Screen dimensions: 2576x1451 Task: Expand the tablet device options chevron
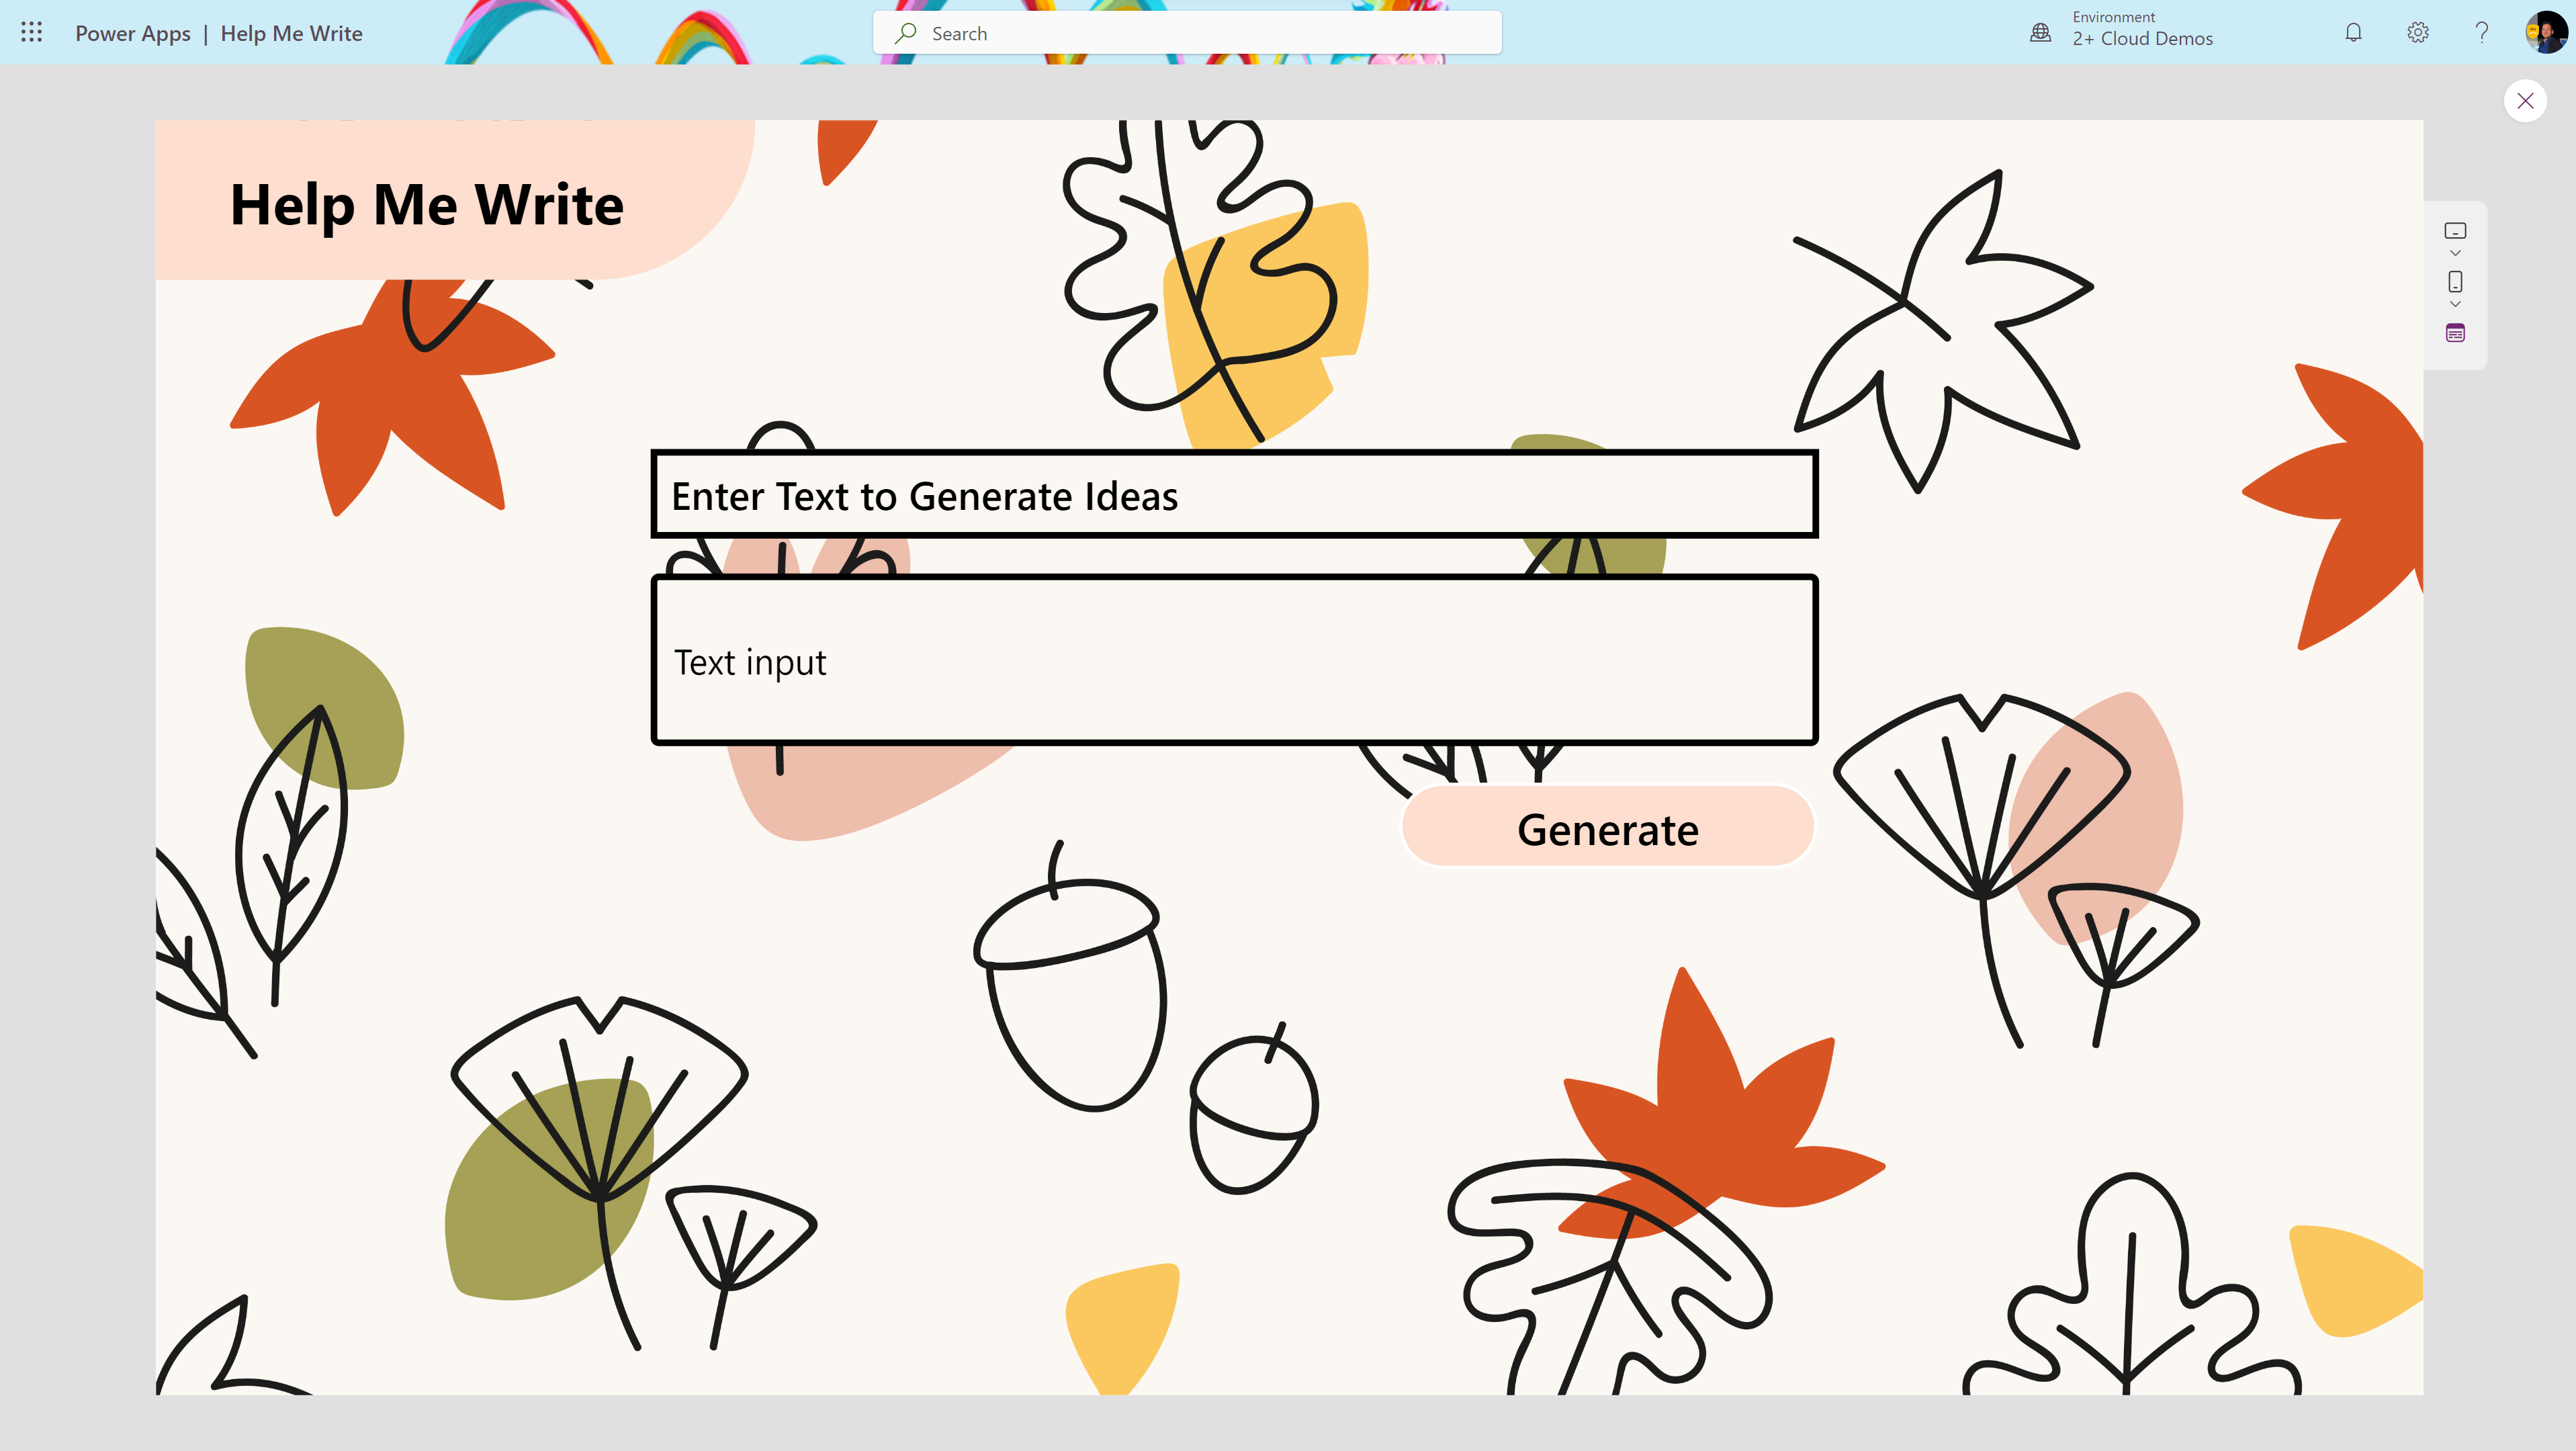pos(2455,253)
